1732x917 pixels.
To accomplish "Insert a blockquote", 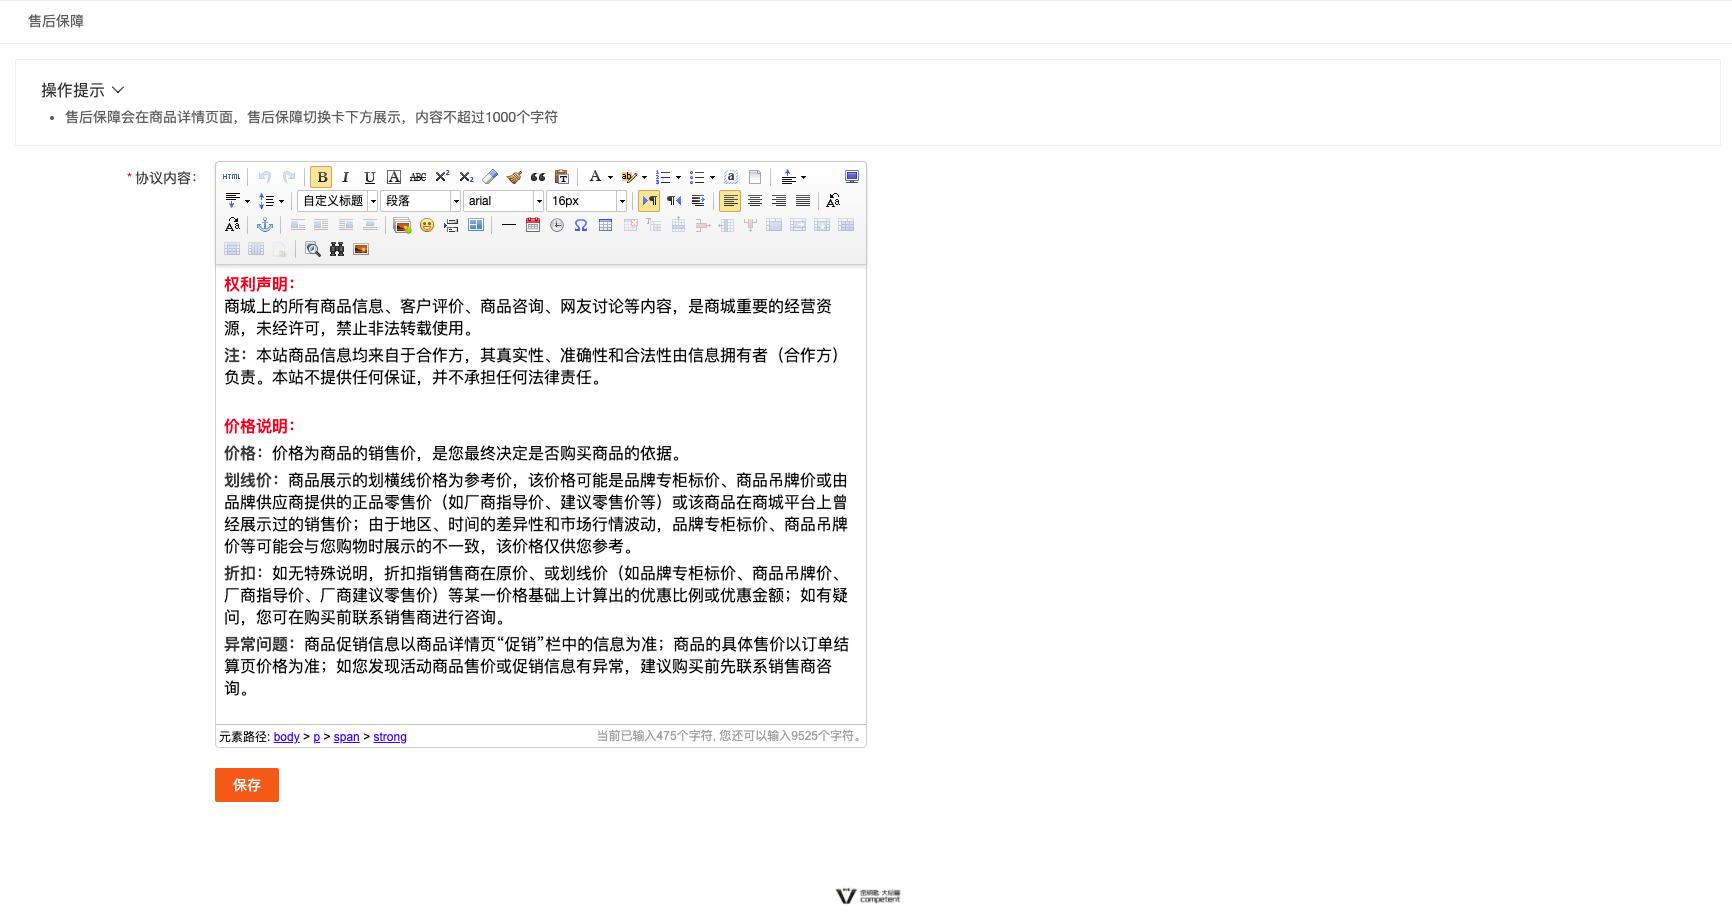I will pos(538,177).
